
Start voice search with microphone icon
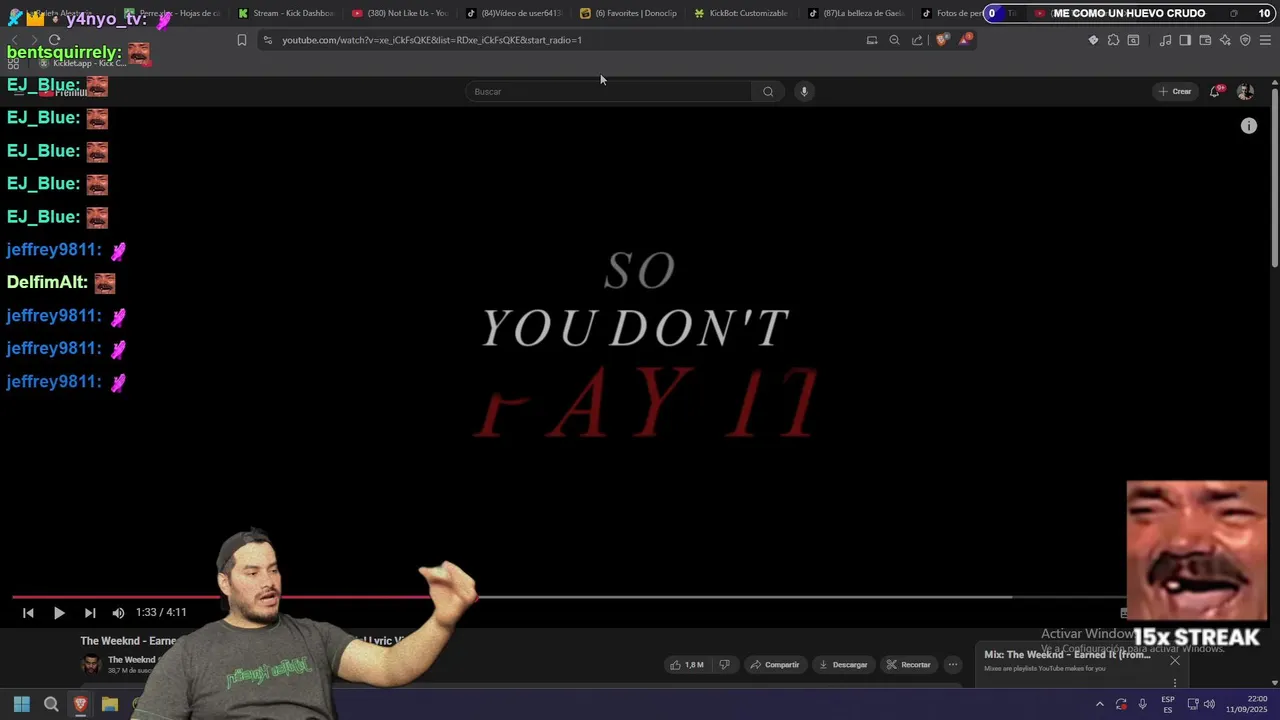[x=804, y=91]
